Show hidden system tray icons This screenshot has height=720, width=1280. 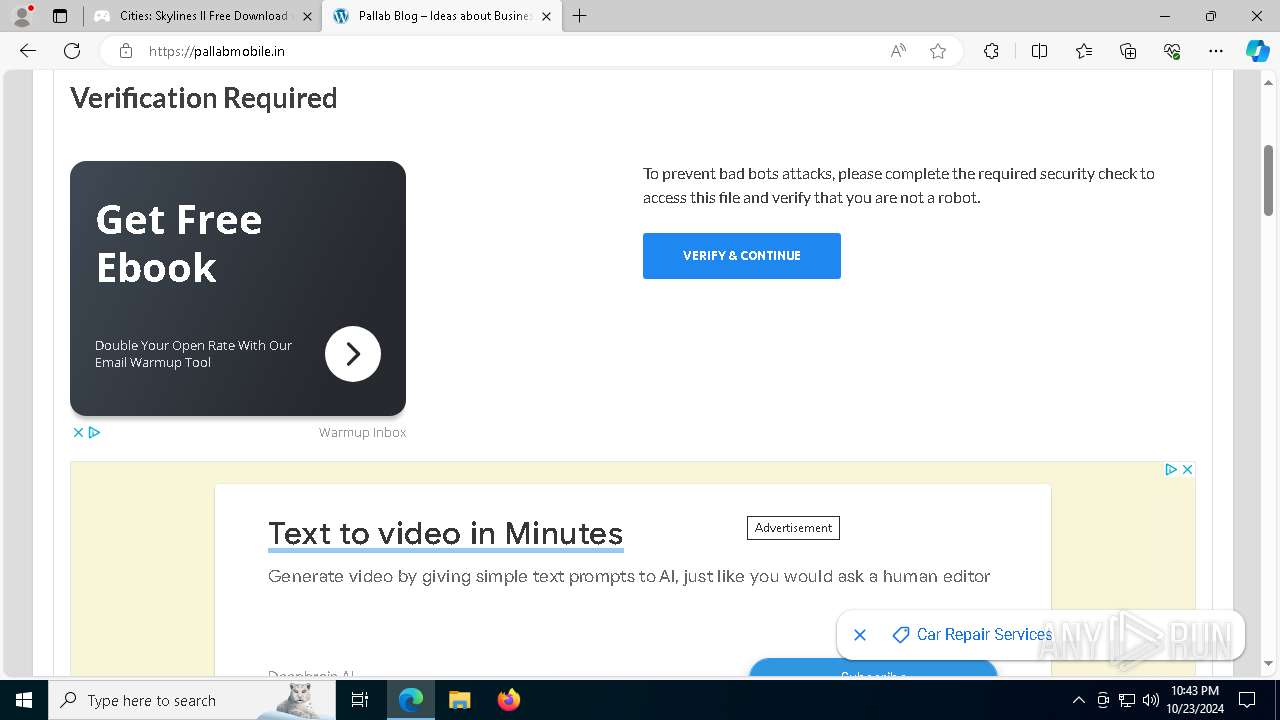pos(1078,700)
